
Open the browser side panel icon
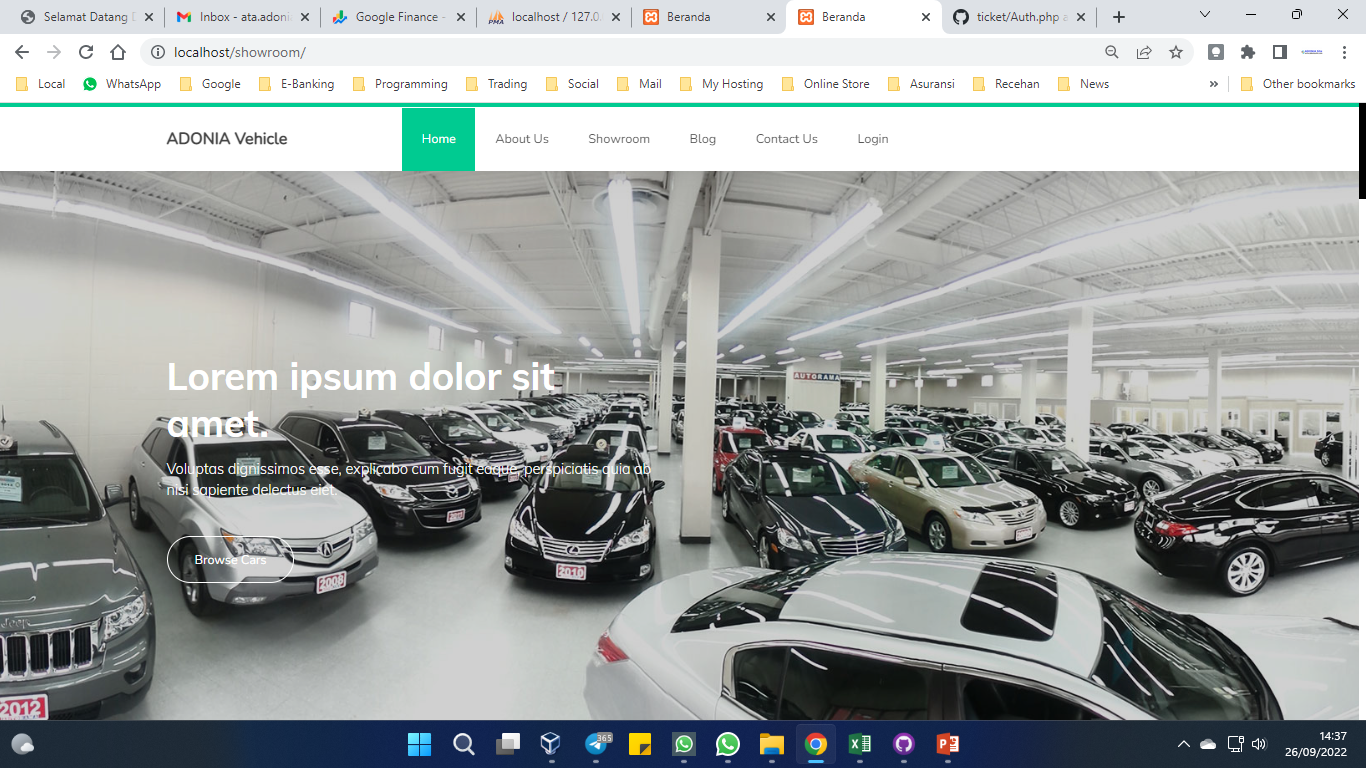(1280, 52)
